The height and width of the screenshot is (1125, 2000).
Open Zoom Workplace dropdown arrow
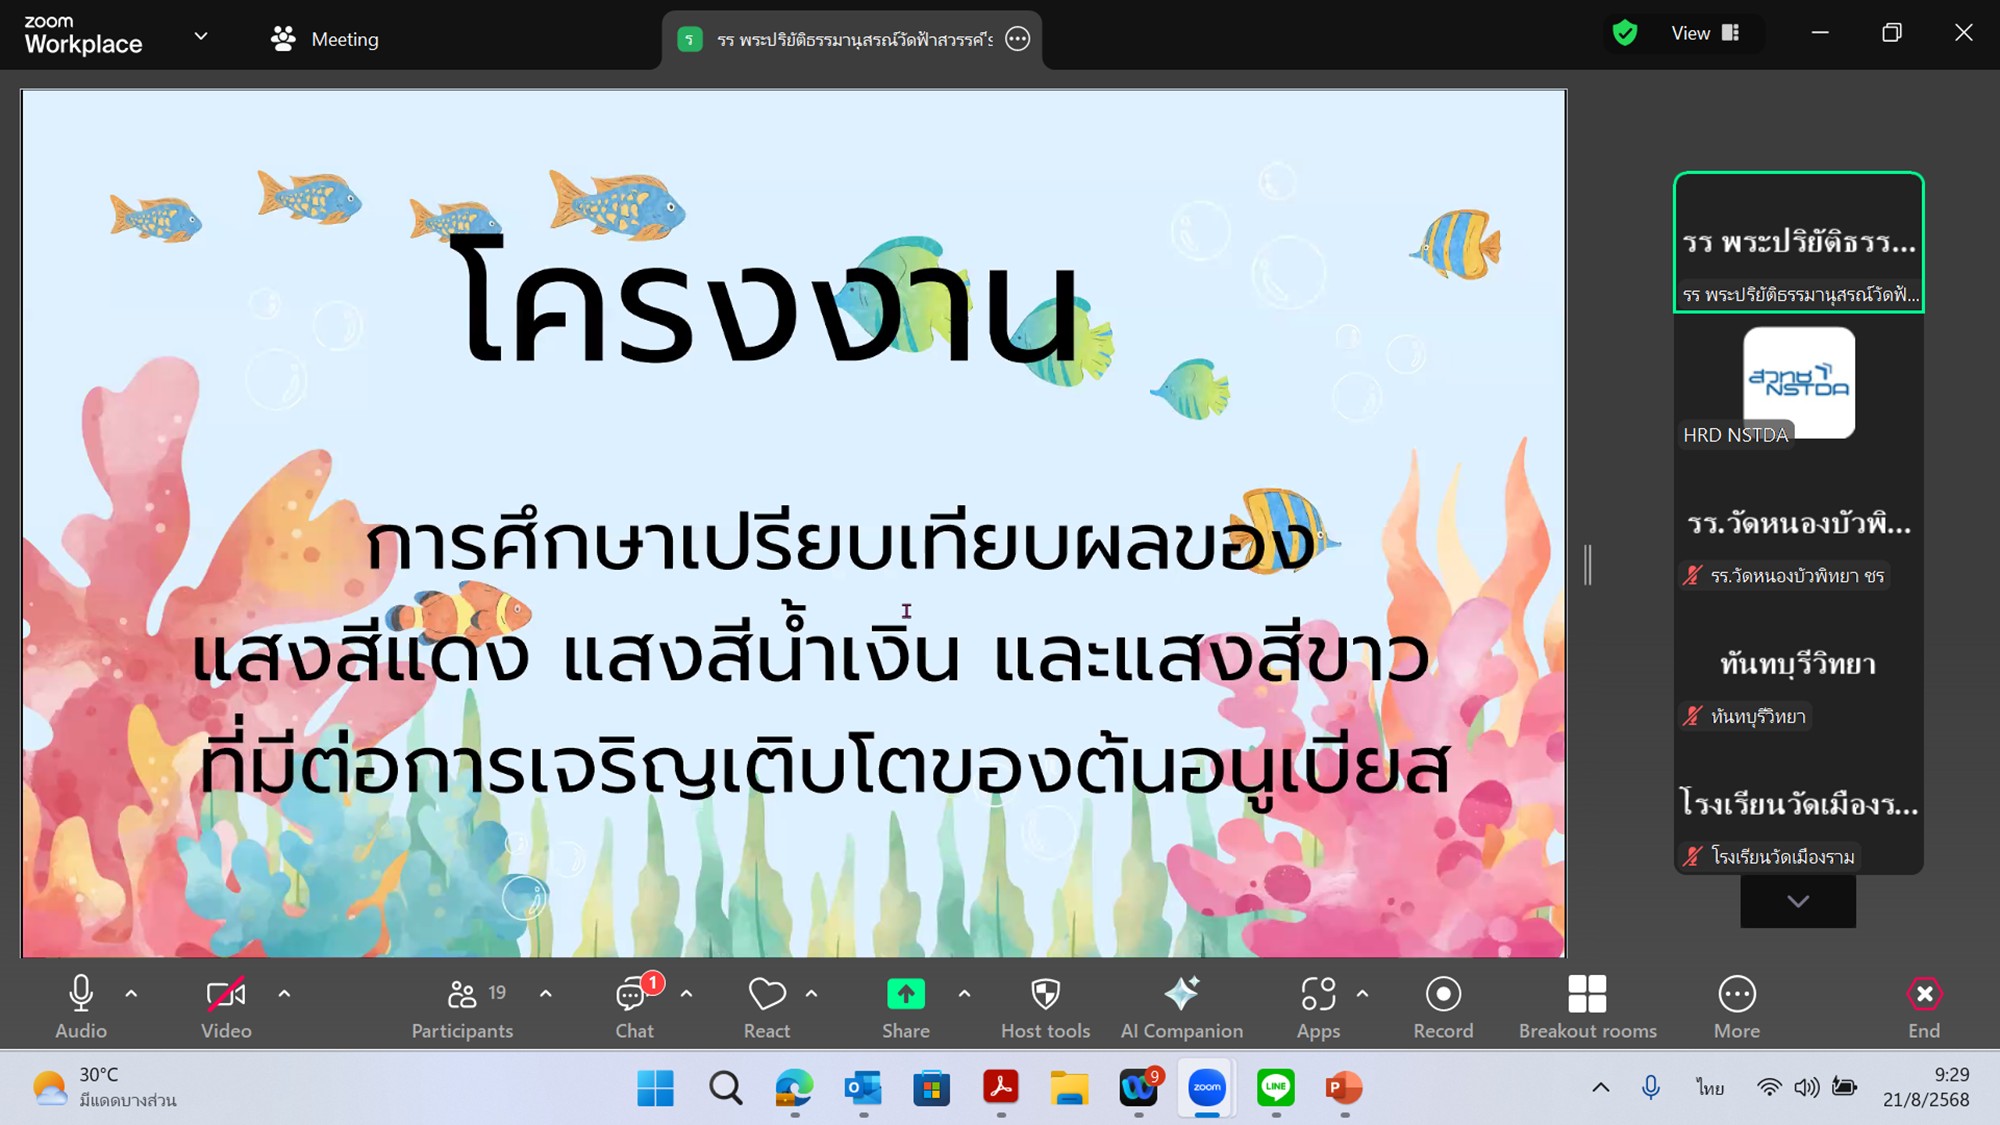tap(201, 37)
